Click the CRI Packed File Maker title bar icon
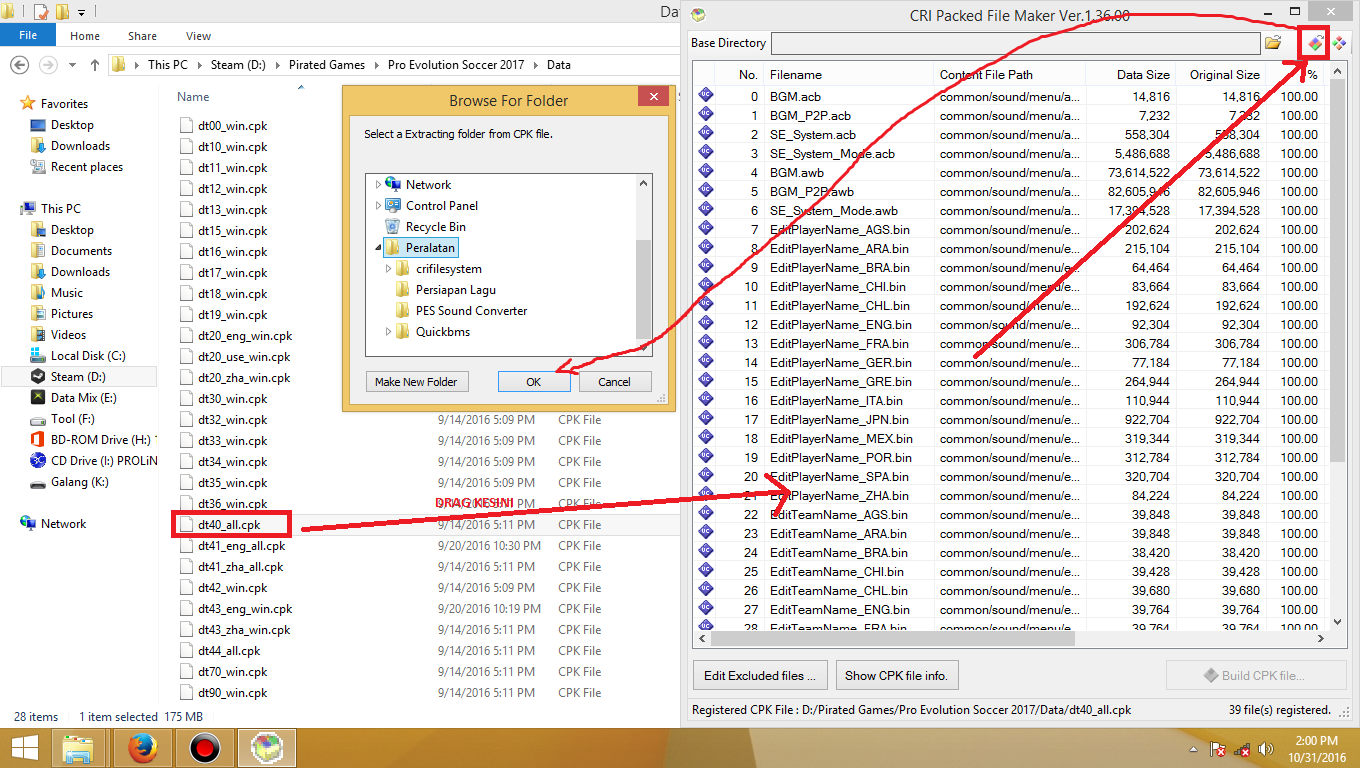 coord(699,14)
